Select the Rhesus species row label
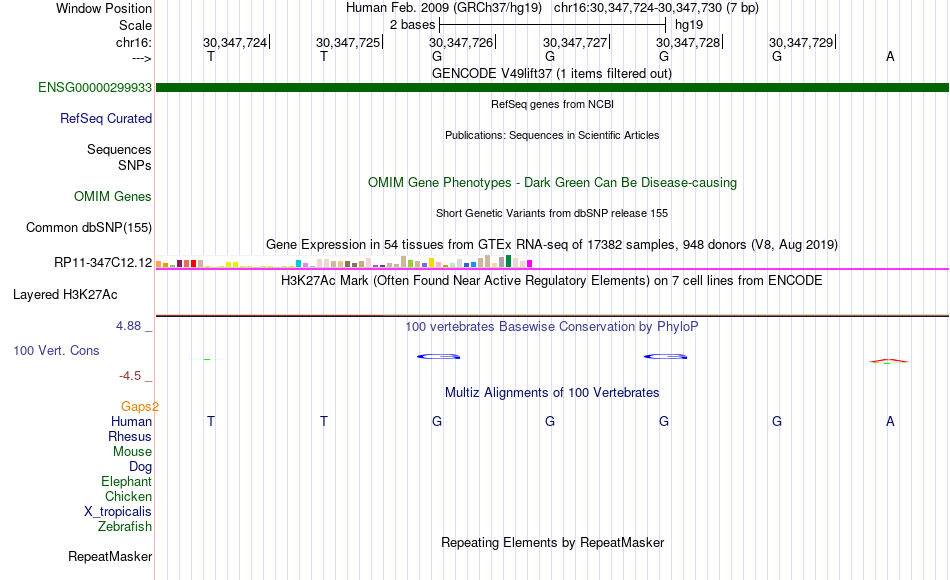This screenshot has height=580, width=950. tap(130, 436)
